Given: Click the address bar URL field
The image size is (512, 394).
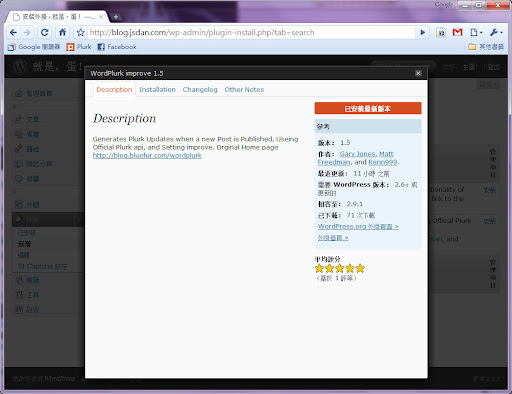Looking at the screenshot, I should pos(252,32).
